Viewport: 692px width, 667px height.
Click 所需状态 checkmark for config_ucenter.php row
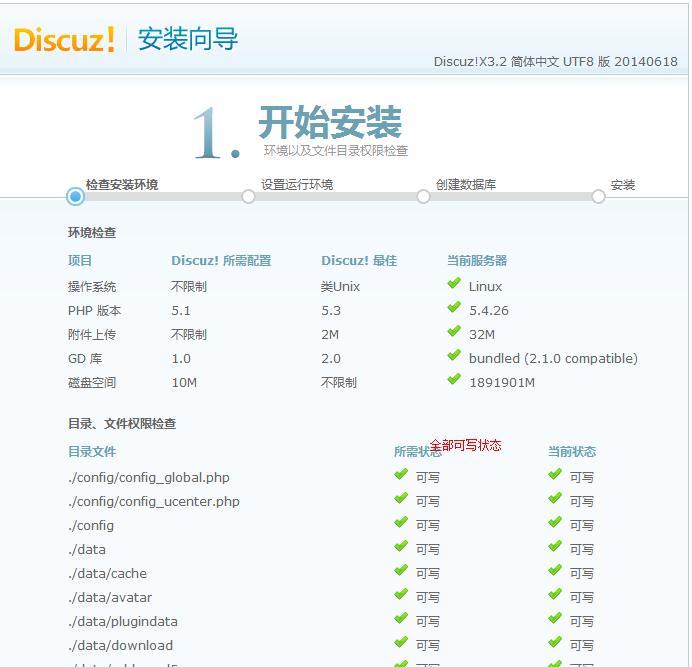[401, 498]
